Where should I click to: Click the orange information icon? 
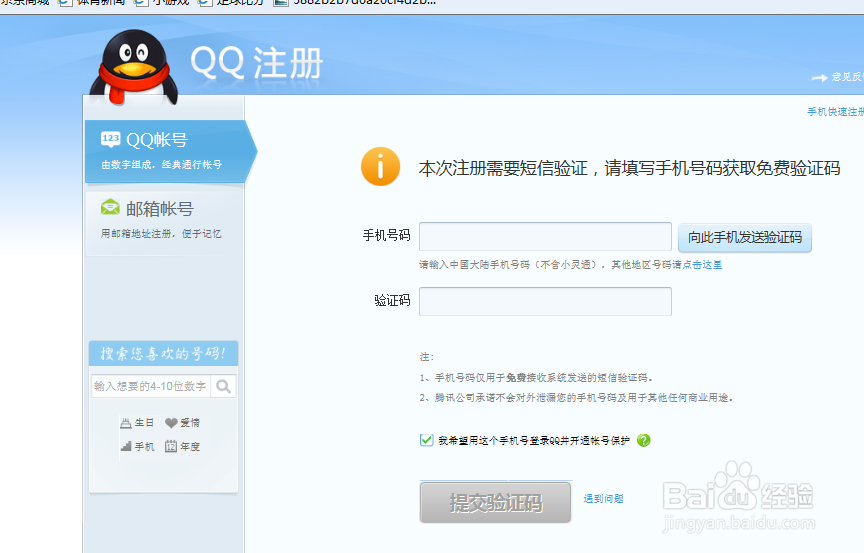coord(380,166)
